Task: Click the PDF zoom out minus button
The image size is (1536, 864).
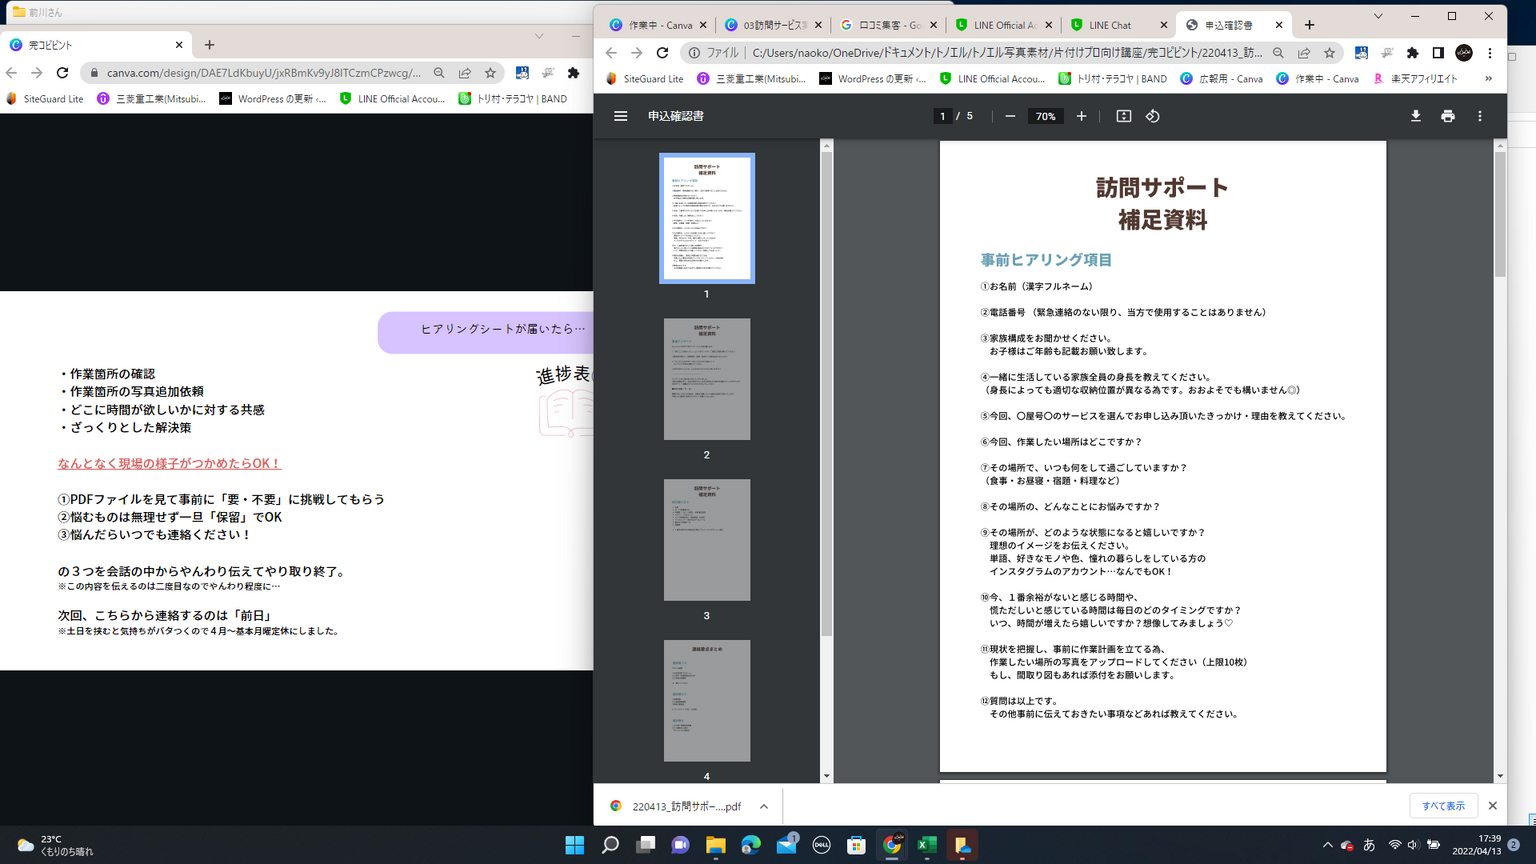Action: pos(1010,116)
